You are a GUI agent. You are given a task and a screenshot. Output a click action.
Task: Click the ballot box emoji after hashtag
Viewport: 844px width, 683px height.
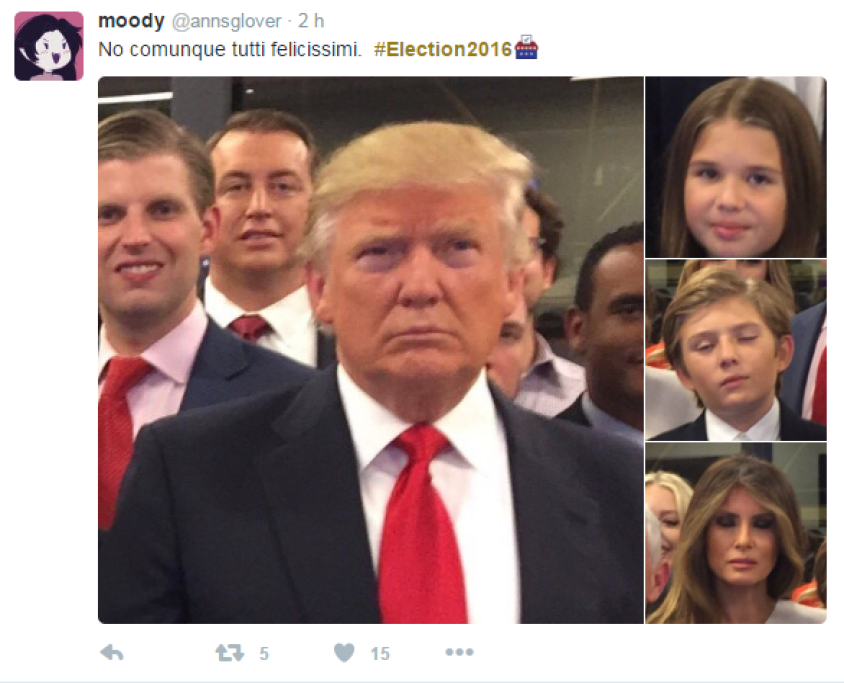coord(526,47)
